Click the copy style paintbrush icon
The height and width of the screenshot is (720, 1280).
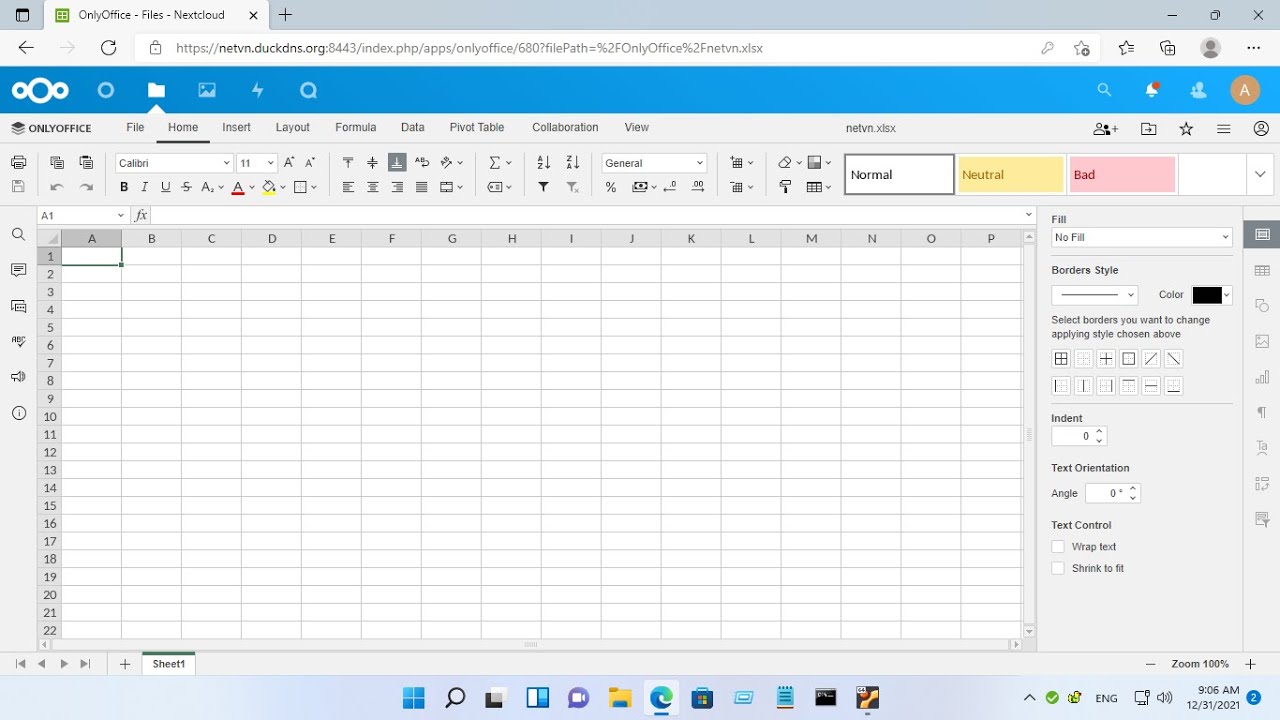tap(785, 187)
